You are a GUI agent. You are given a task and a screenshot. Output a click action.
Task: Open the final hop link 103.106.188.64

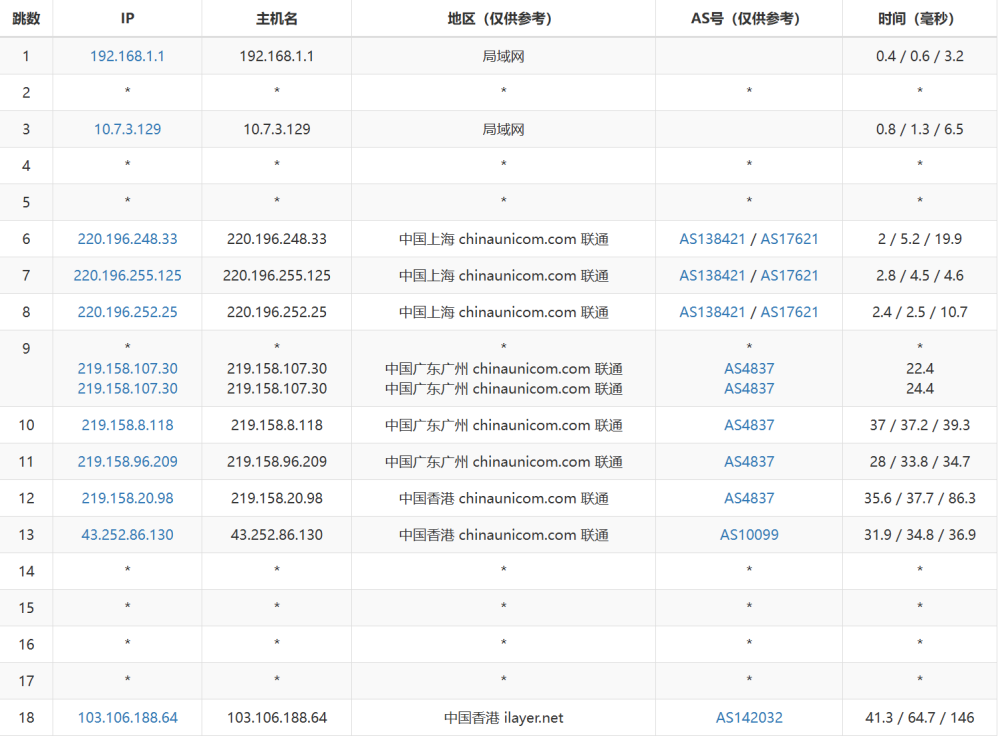click(127, 717)
